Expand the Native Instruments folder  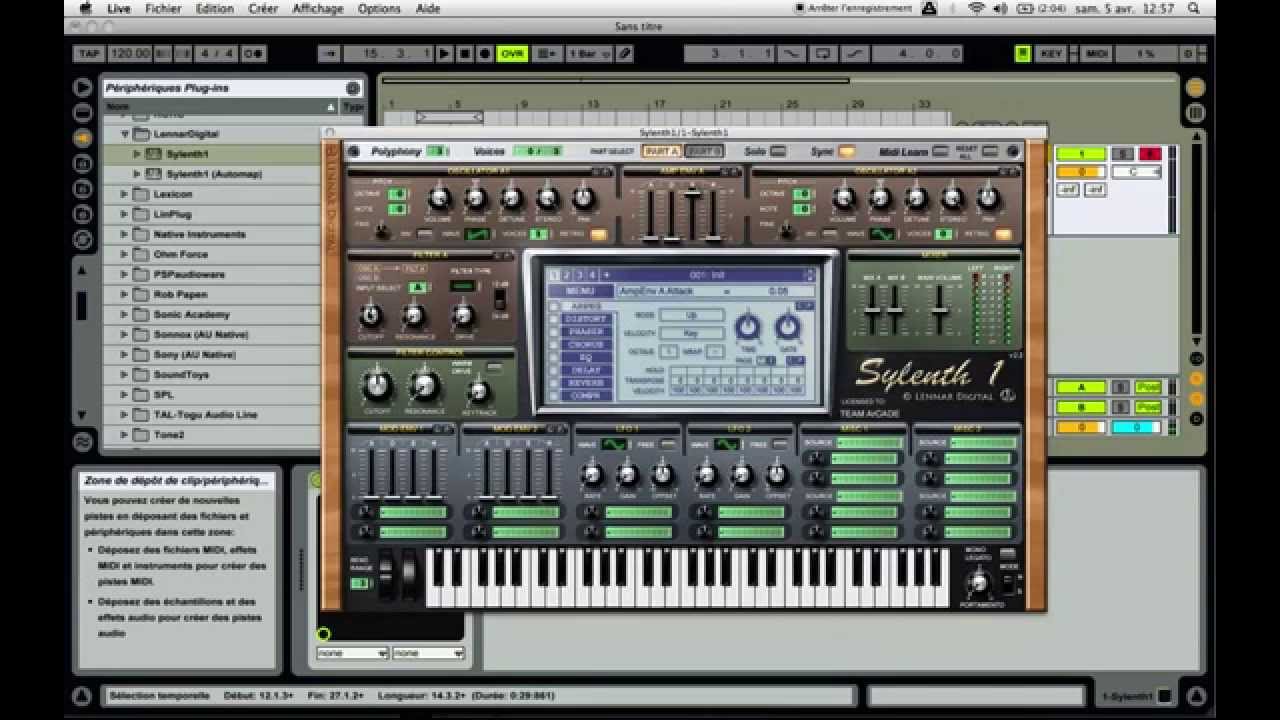coord(125,234)
